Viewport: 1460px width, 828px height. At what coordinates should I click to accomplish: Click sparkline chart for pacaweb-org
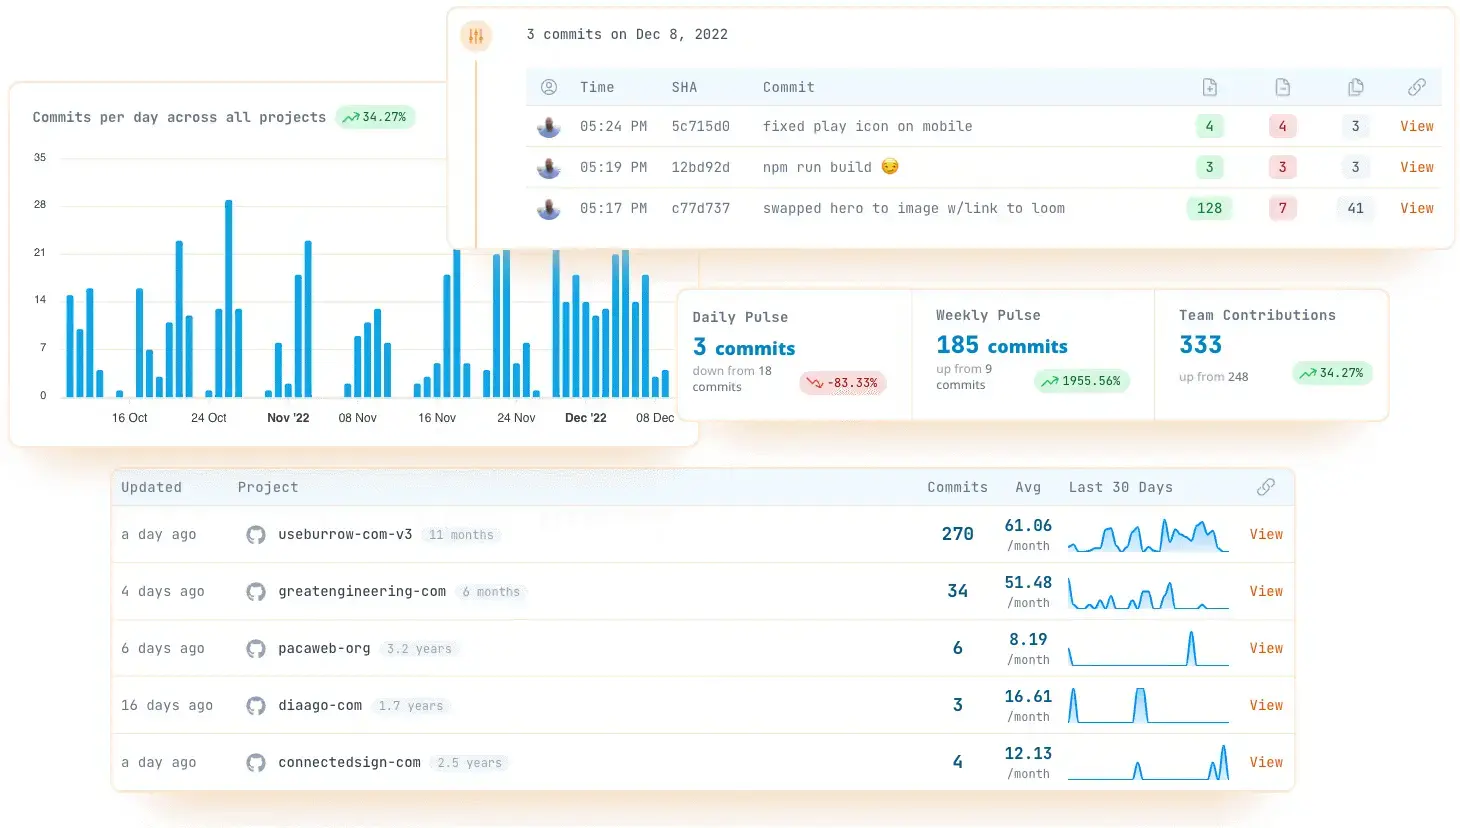[x=1148, y=649]
